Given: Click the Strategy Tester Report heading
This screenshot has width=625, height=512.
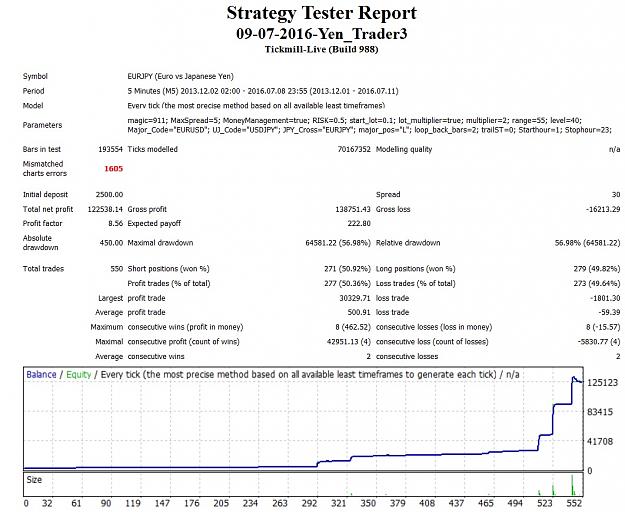Looking at the screenshot, I should click(321, 13).
